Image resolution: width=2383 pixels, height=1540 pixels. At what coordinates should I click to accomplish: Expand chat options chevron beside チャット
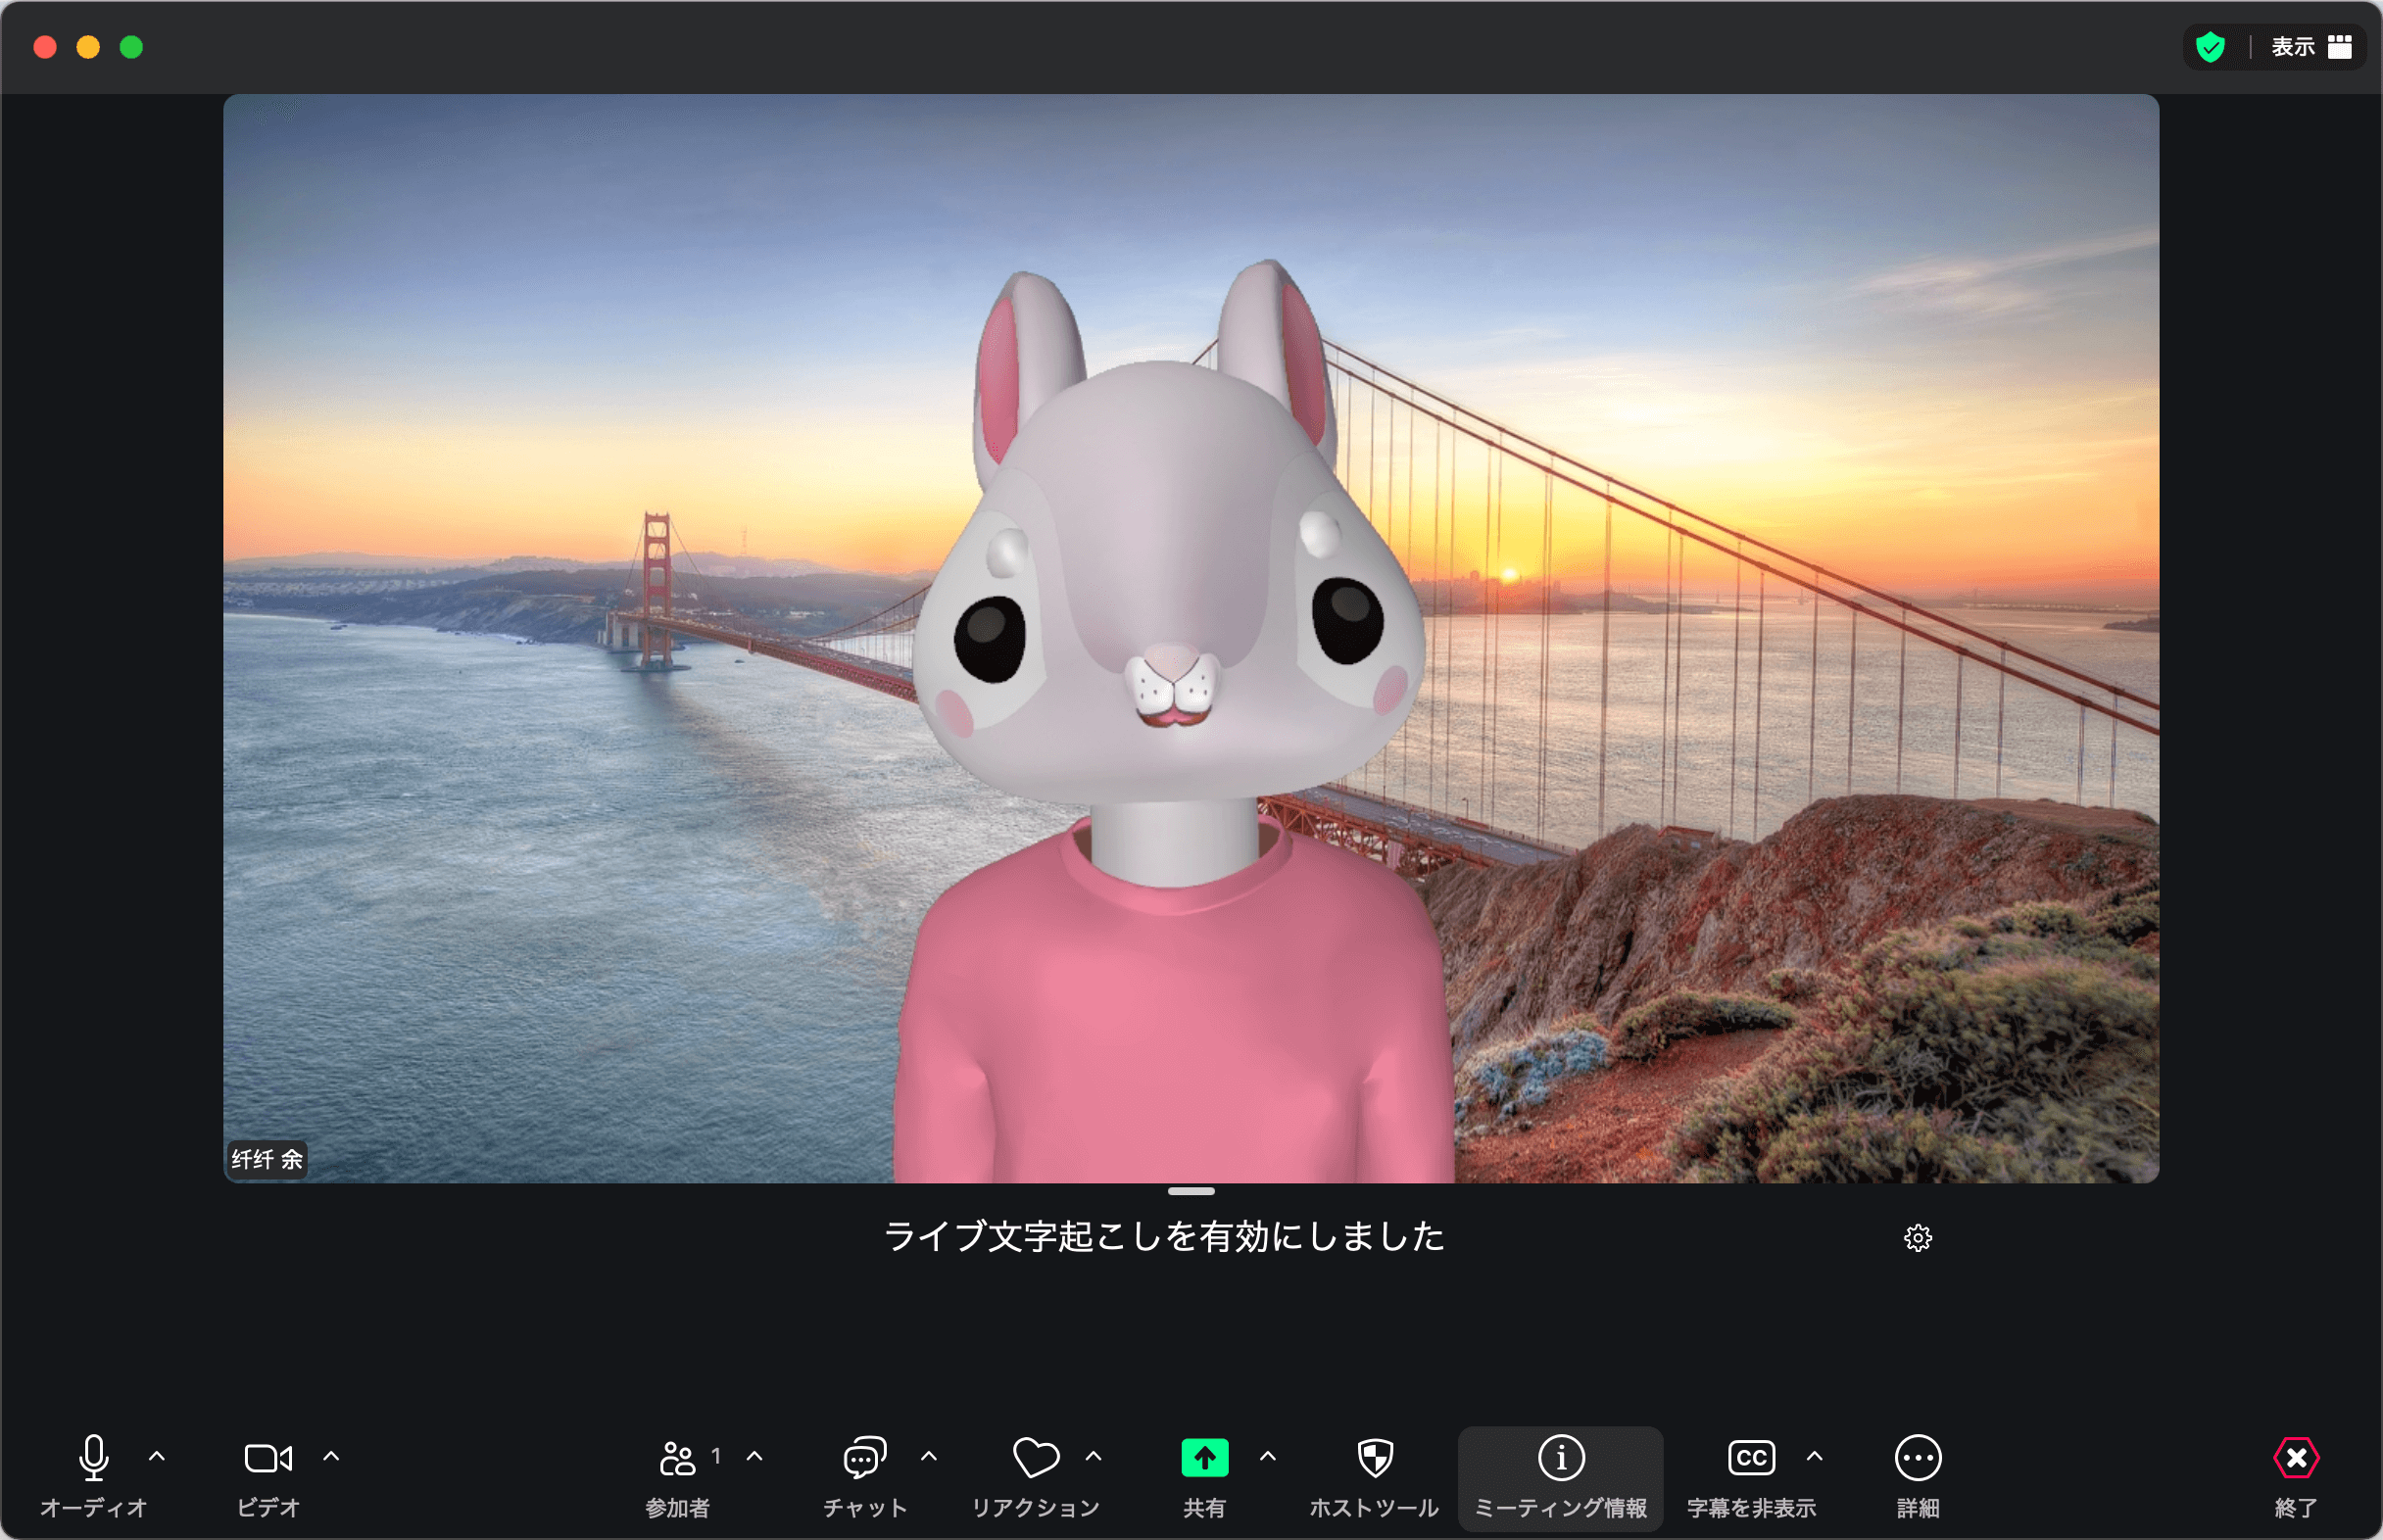(928, 1457)
